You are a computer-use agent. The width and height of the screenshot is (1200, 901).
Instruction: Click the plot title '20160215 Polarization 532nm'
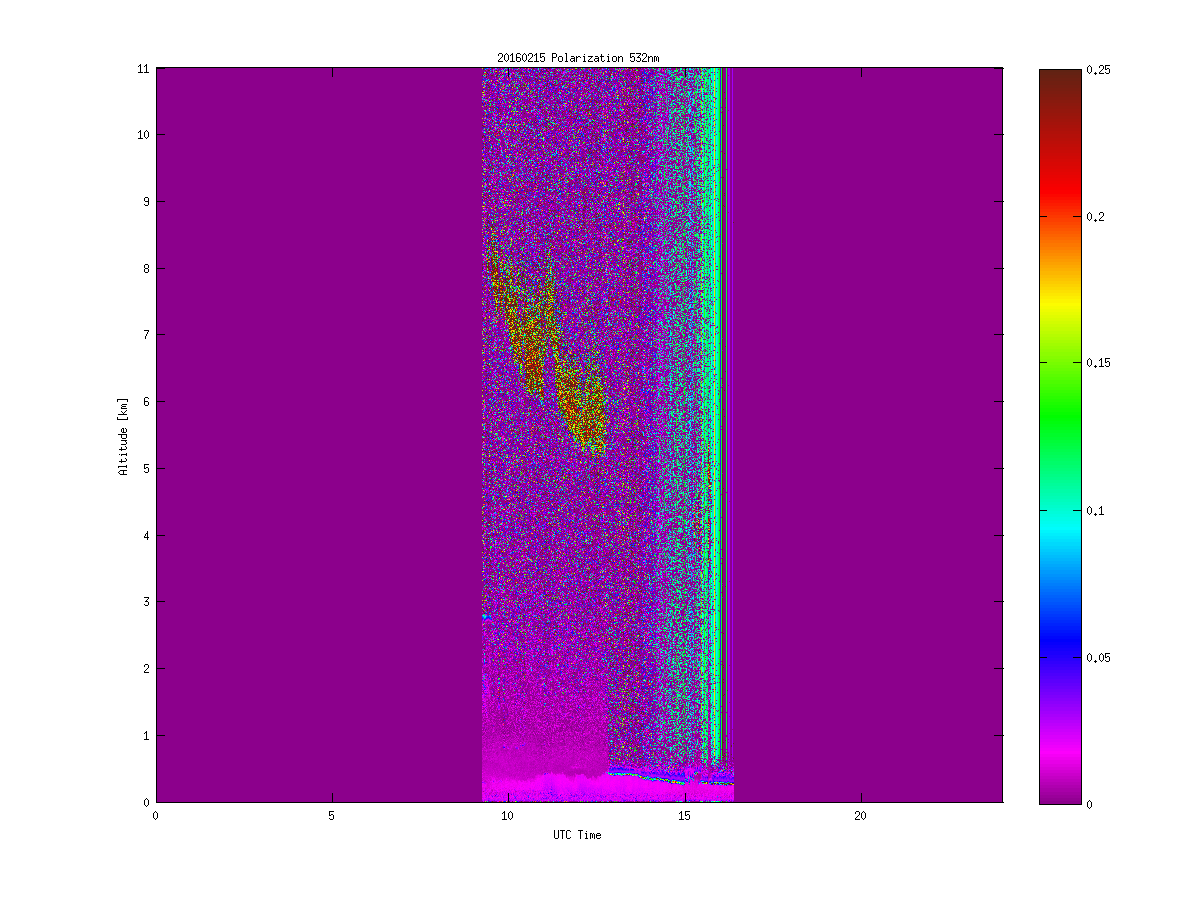pos(578,58)
